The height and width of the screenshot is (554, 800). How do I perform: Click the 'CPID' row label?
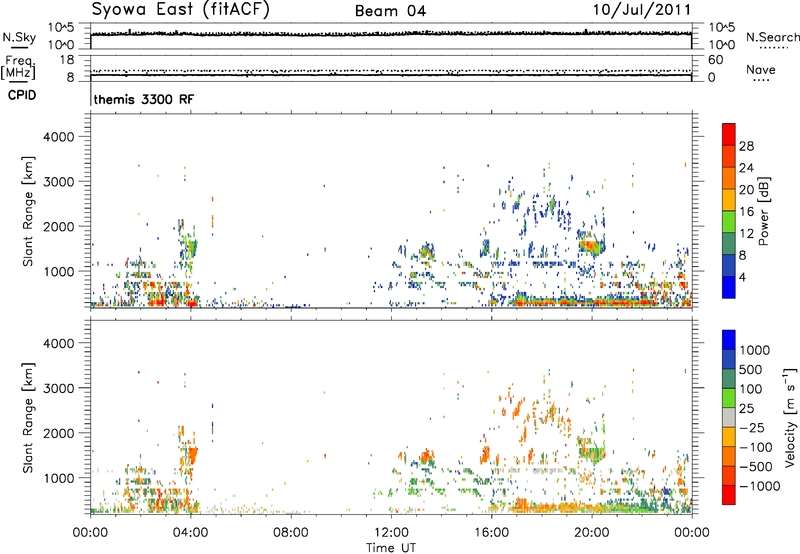22,95
